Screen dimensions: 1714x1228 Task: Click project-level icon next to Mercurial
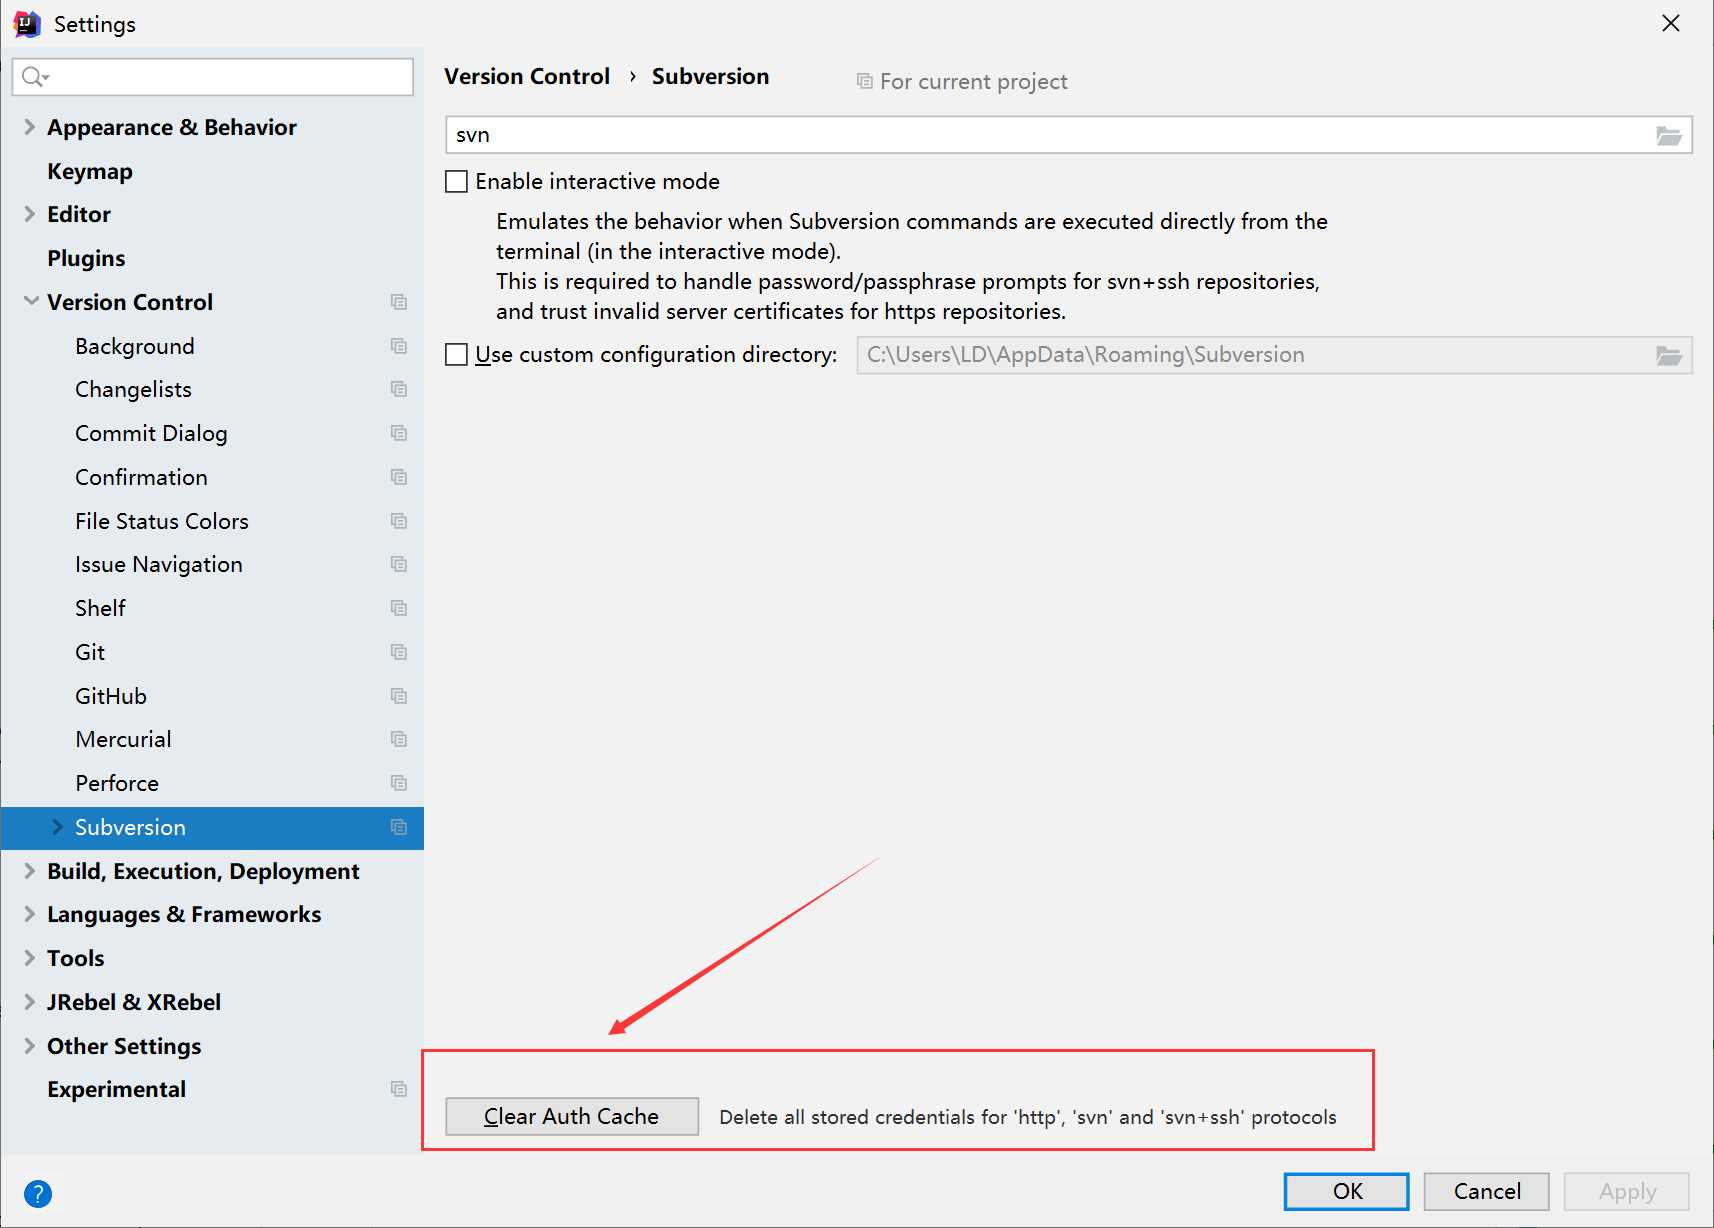click(399, 739)
